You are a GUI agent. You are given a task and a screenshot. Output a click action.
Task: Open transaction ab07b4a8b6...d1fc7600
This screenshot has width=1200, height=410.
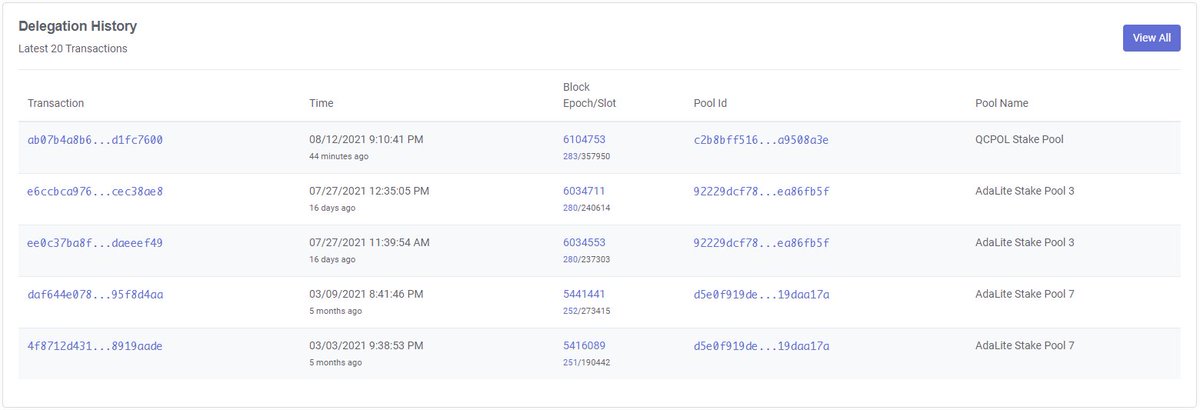[95, 140]
